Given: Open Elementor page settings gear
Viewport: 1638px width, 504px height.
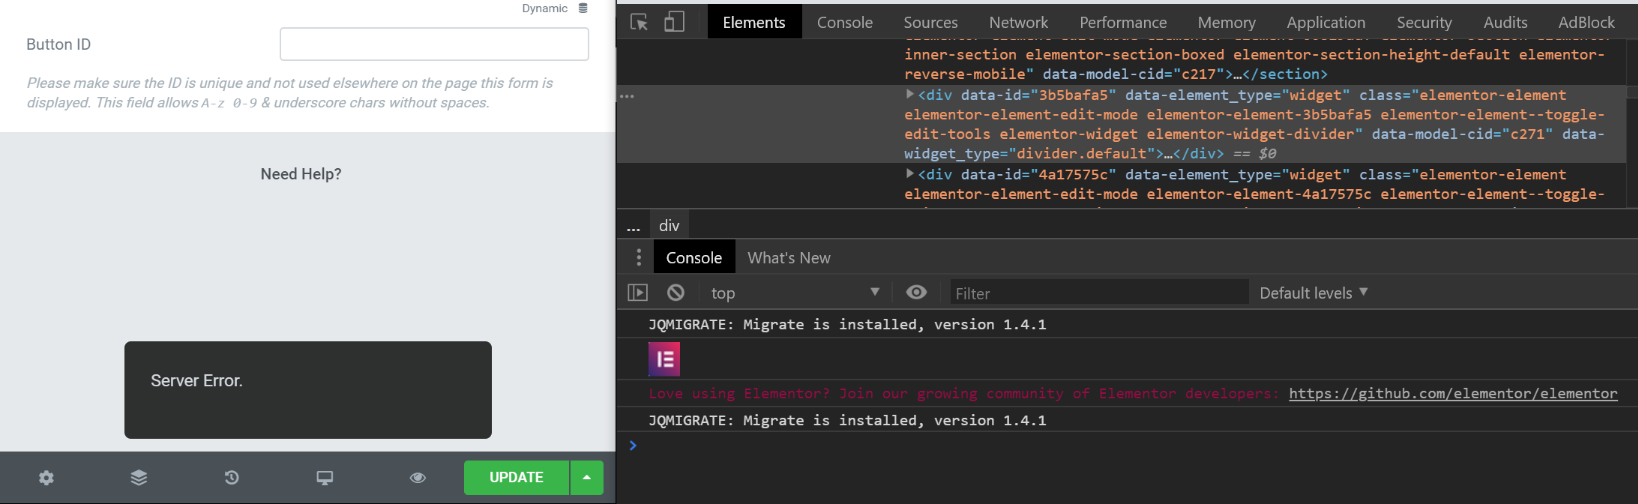Looking at the screenshot, I should [x=46, y=478].
